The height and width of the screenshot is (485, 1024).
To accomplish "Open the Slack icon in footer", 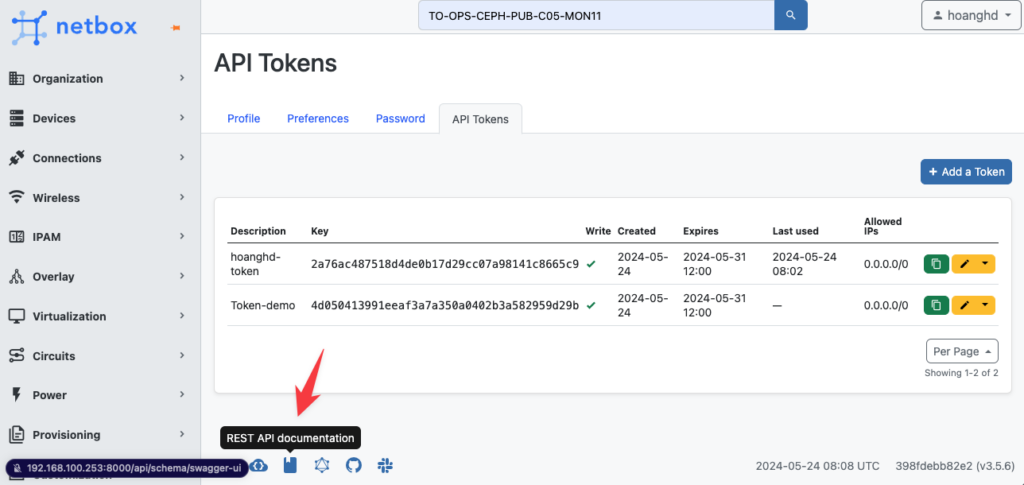I will point(385,465).
